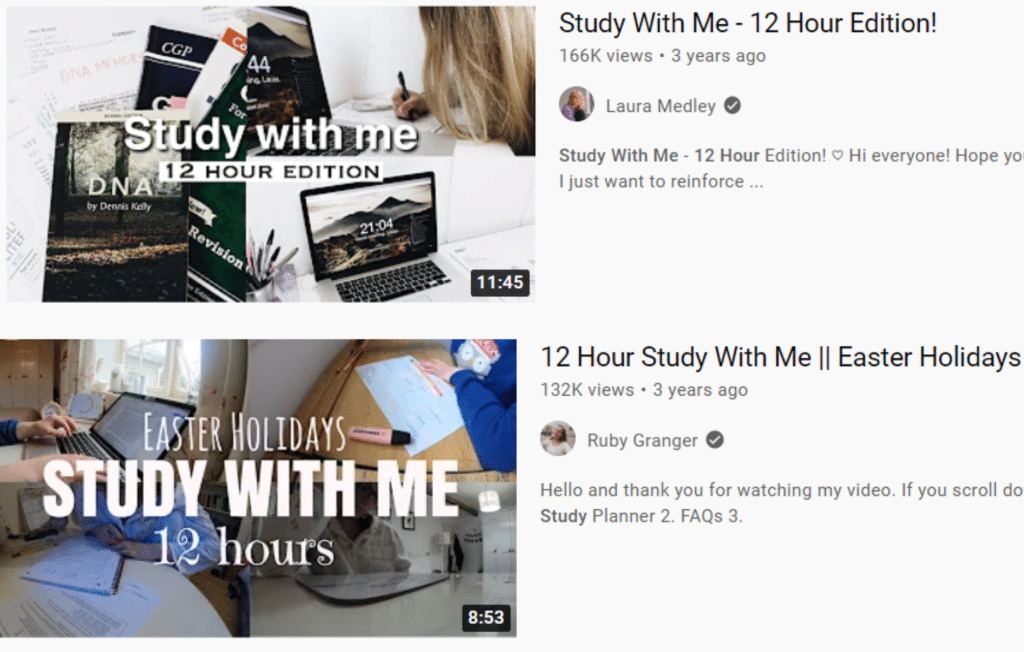Screen dimensions: 1024x652
Task: Click description starting 'Study With Me - 12 Hour Edition! Hi everyone'
Action: (x=791, y=155)
